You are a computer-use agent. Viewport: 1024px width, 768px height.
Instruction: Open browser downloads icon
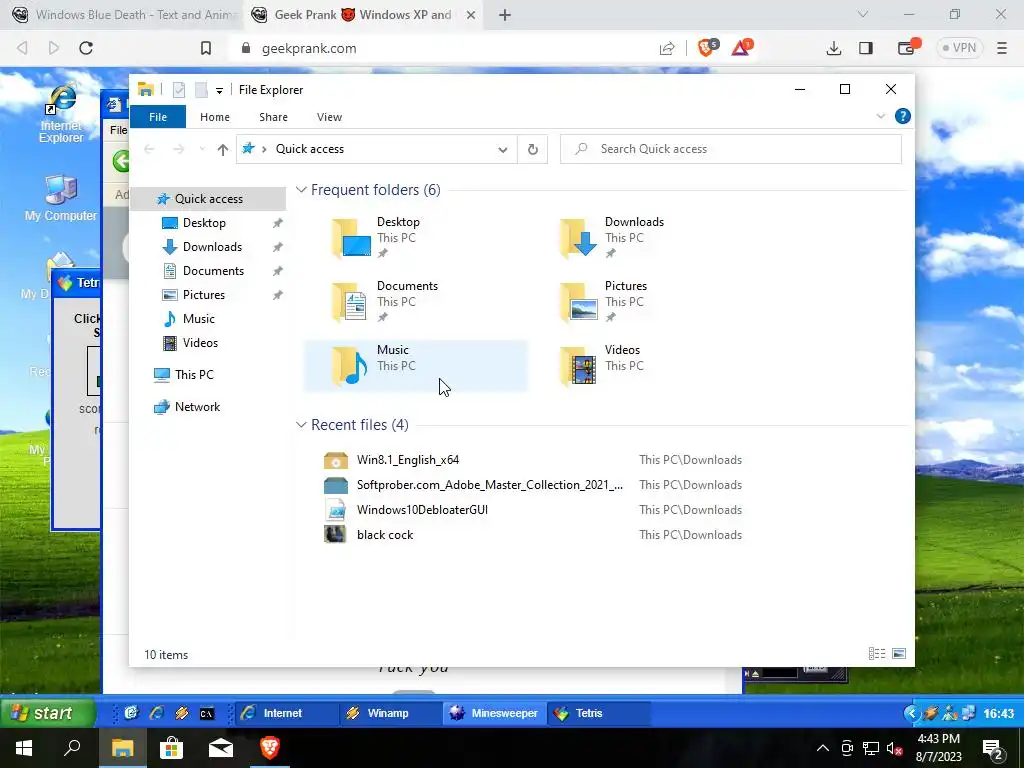[834, 48]
